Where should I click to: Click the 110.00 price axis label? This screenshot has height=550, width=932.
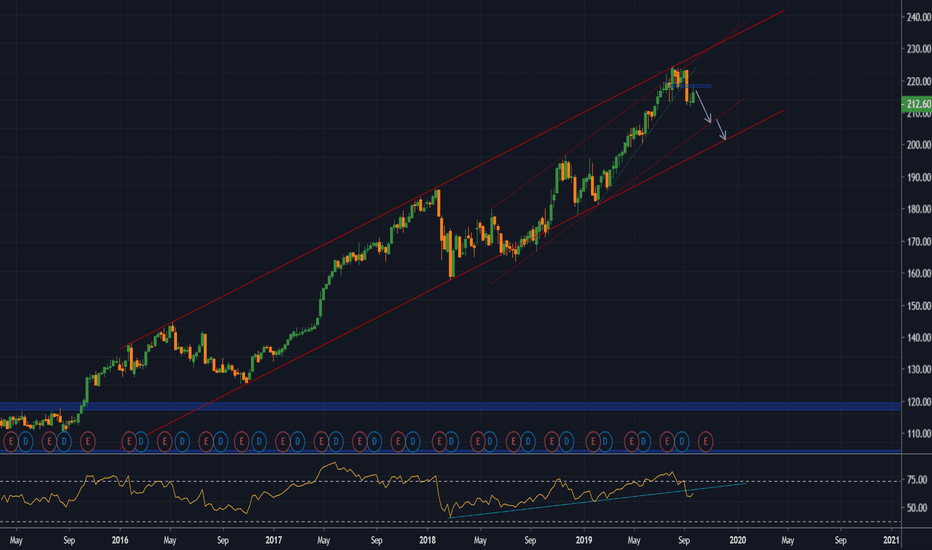tap(918, 434)
